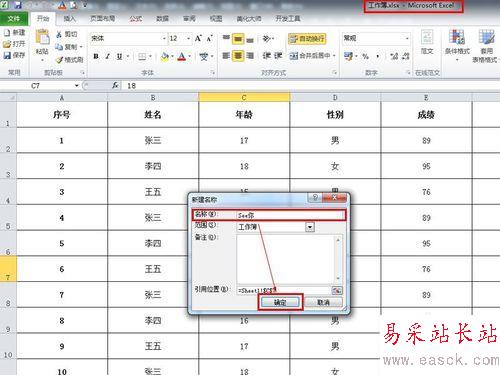The width and height of the screenshot is (500, 375).
Task: Open the font name 宋体 dropdown
Action: 164,39
